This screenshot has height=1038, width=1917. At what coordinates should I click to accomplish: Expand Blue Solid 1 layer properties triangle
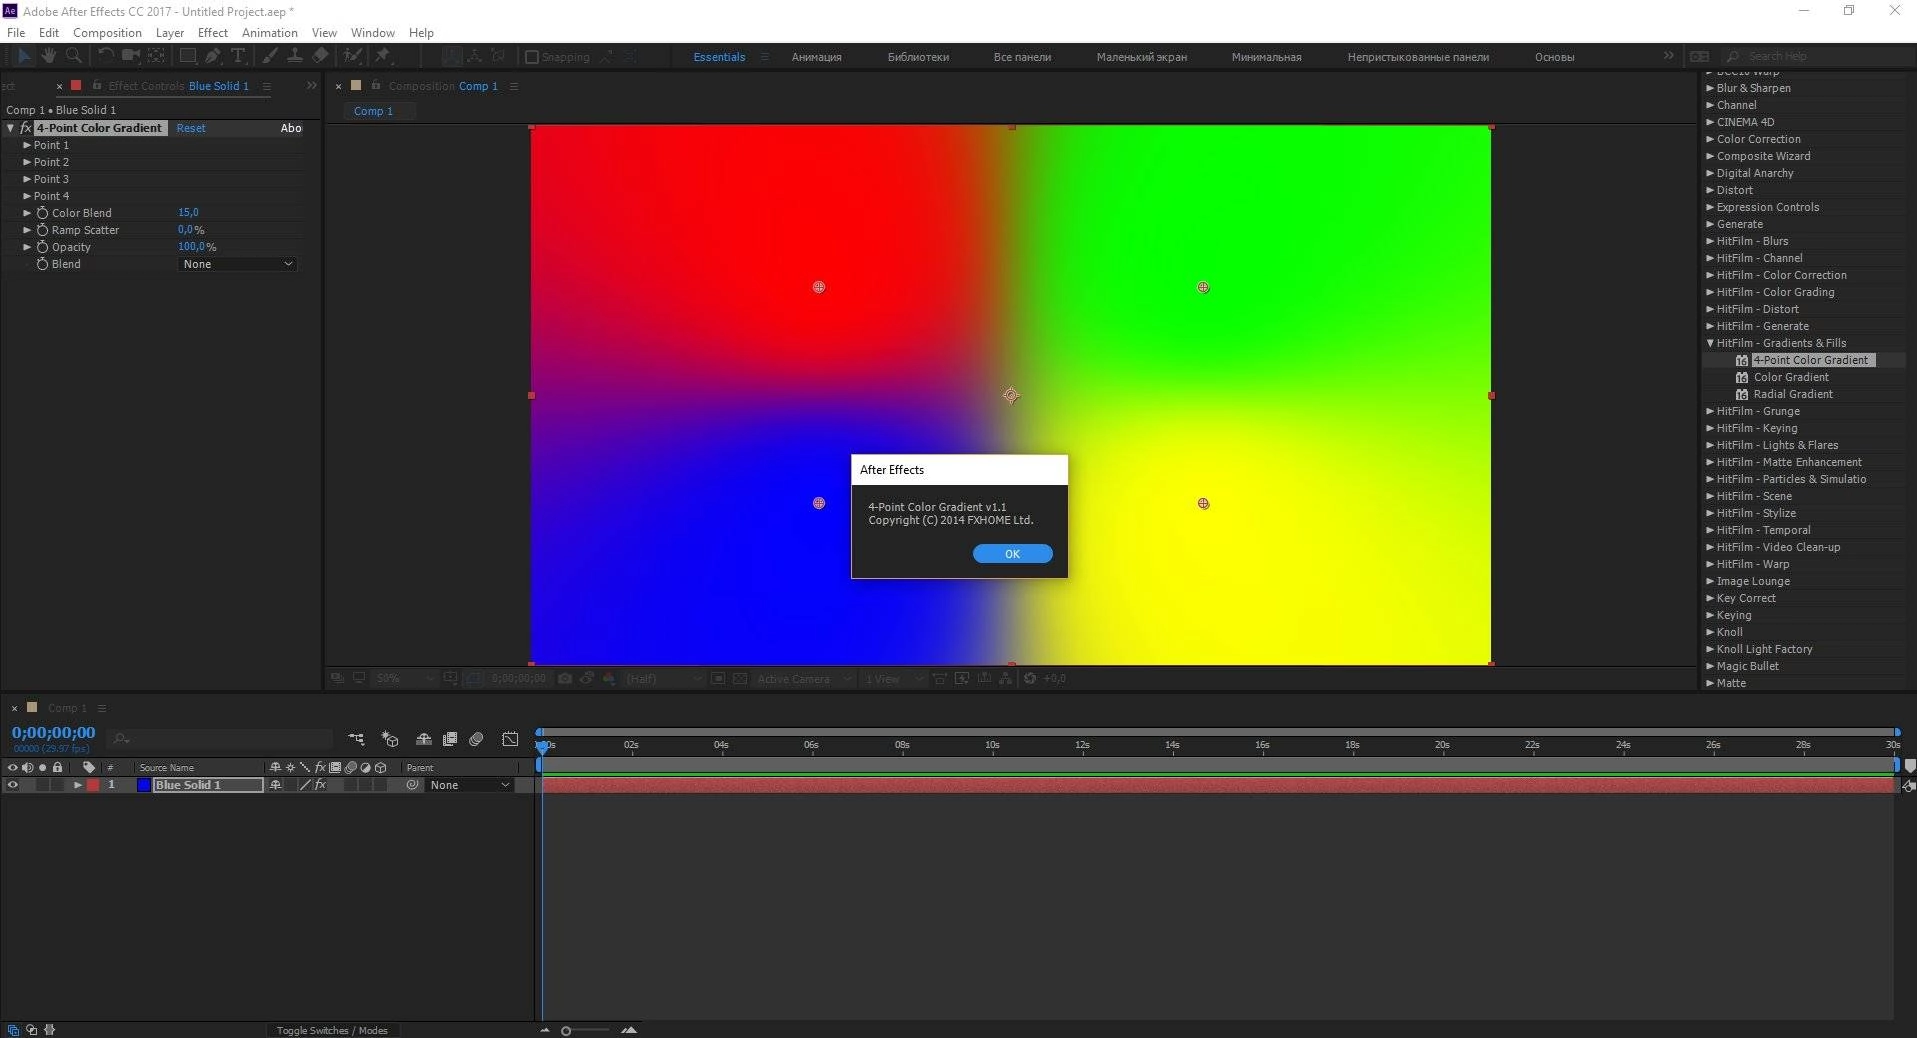point(77,785)
